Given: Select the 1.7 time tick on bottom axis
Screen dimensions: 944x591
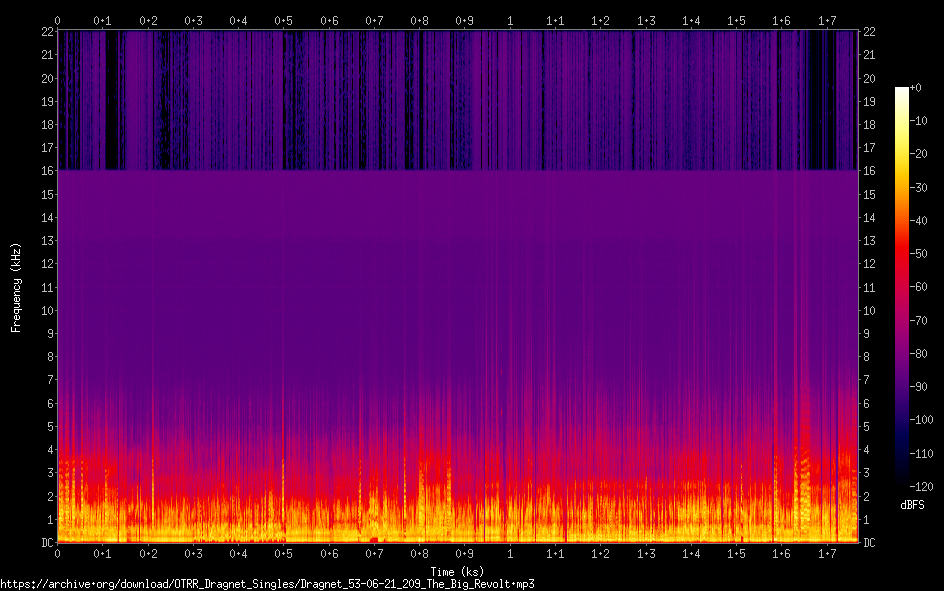Looking at the screenshot, I should click(x=827, y=553).
